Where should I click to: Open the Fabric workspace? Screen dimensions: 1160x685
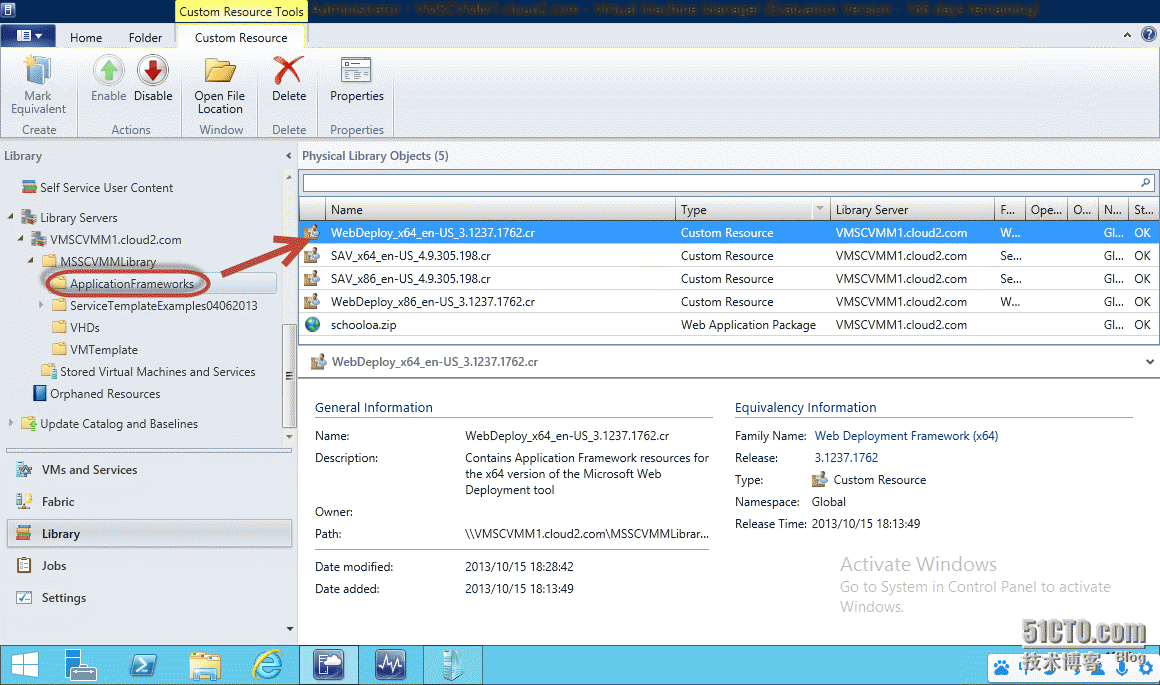(x=149, y=502)
